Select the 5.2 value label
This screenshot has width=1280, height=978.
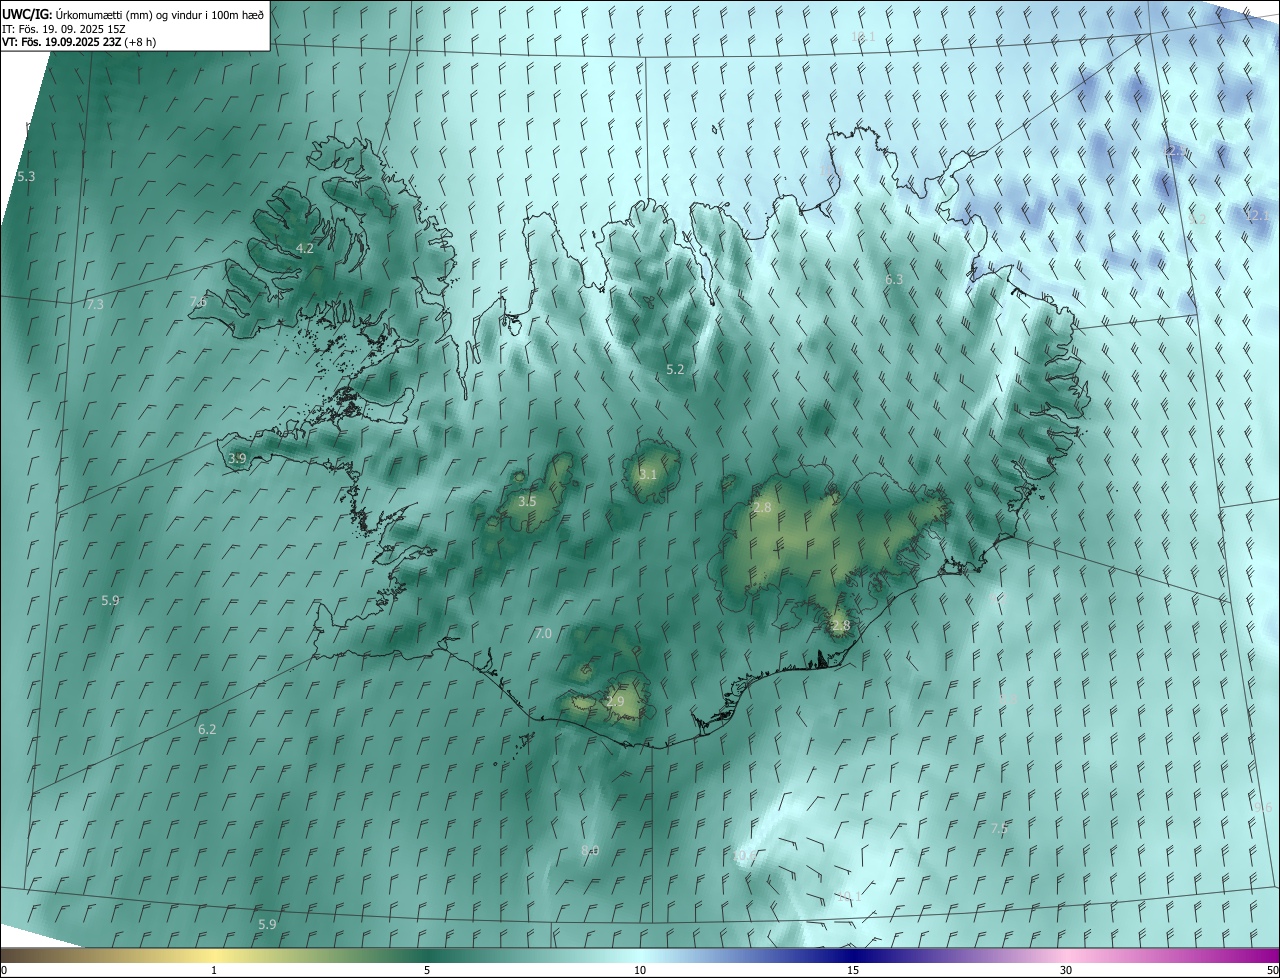[x=675, y=369]
